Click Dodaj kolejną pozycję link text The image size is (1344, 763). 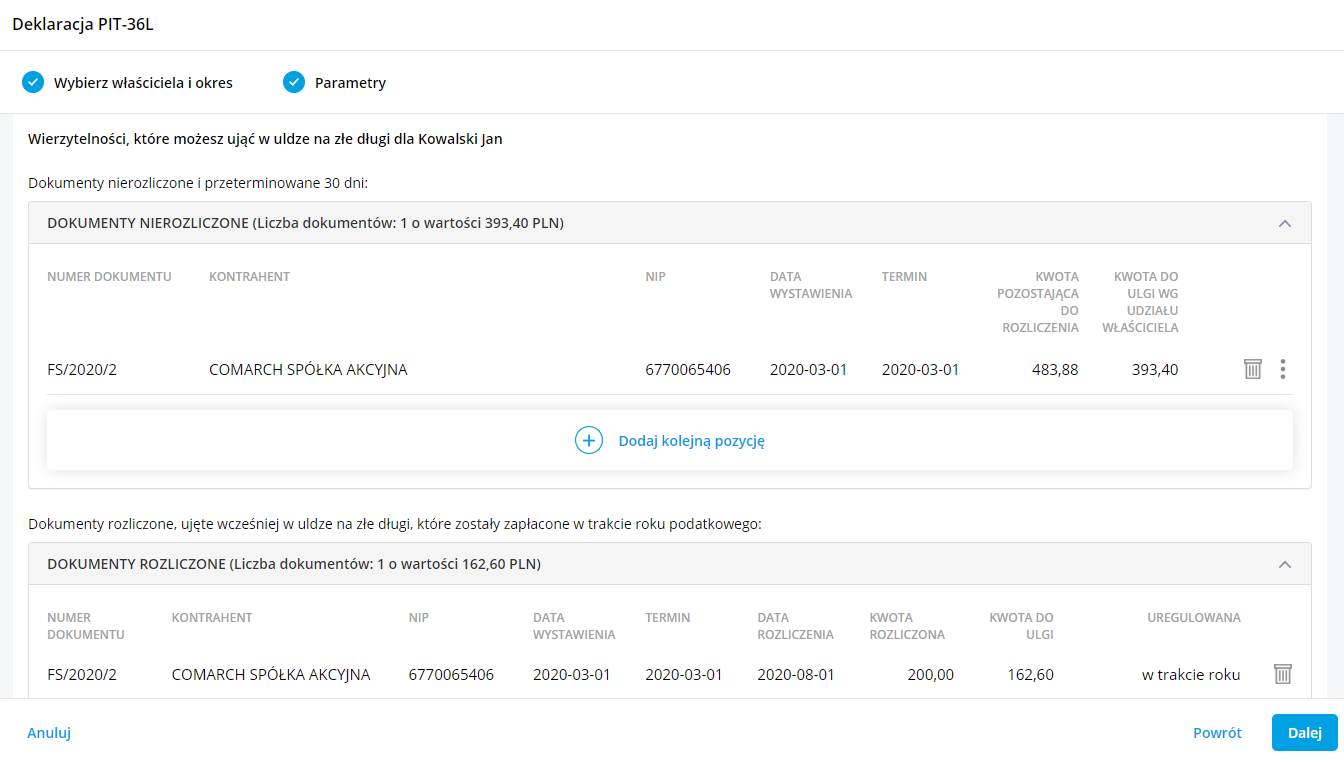[691, 441]
